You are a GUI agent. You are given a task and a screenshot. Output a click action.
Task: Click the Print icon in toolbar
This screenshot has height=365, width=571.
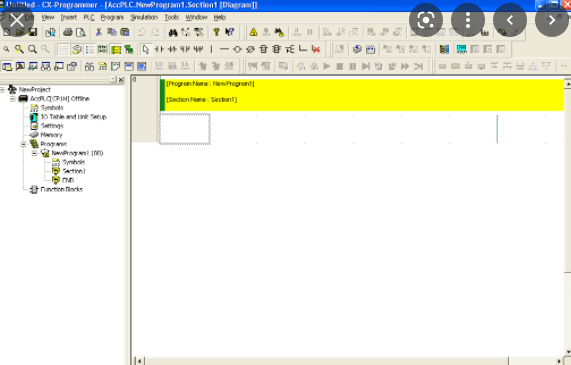[68, 32]
